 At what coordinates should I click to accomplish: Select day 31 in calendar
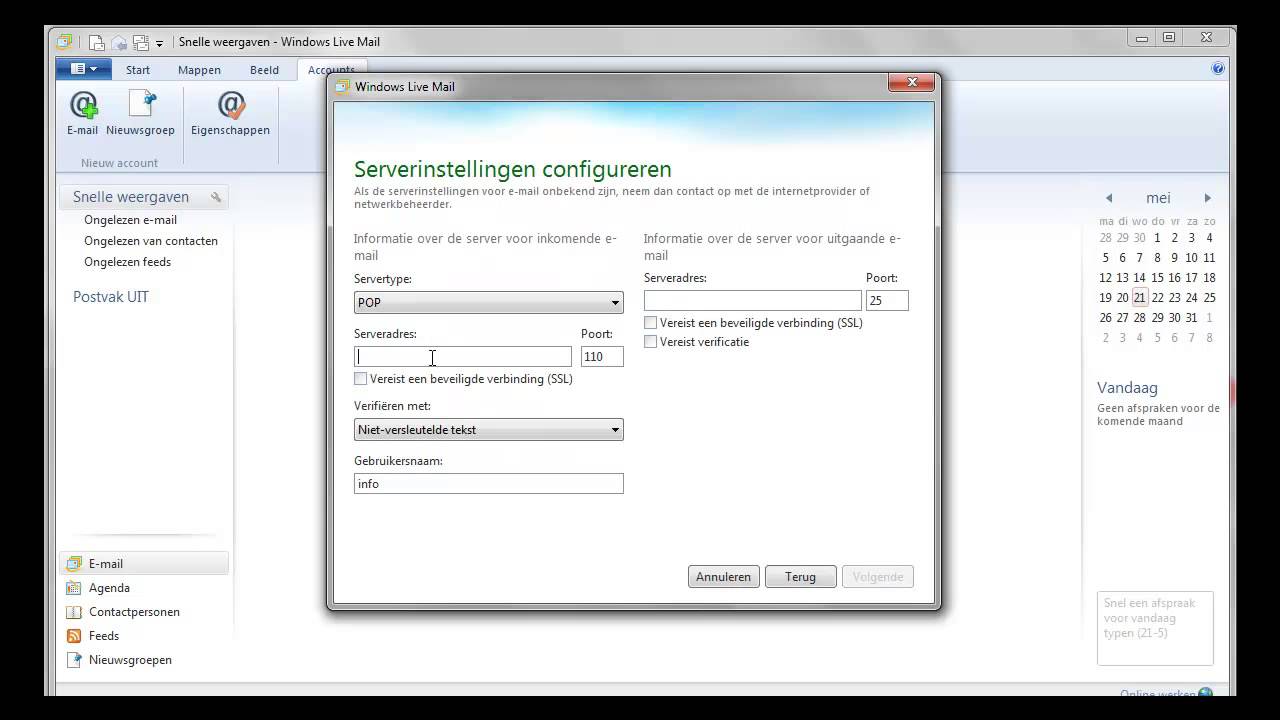click(1191, 318)
